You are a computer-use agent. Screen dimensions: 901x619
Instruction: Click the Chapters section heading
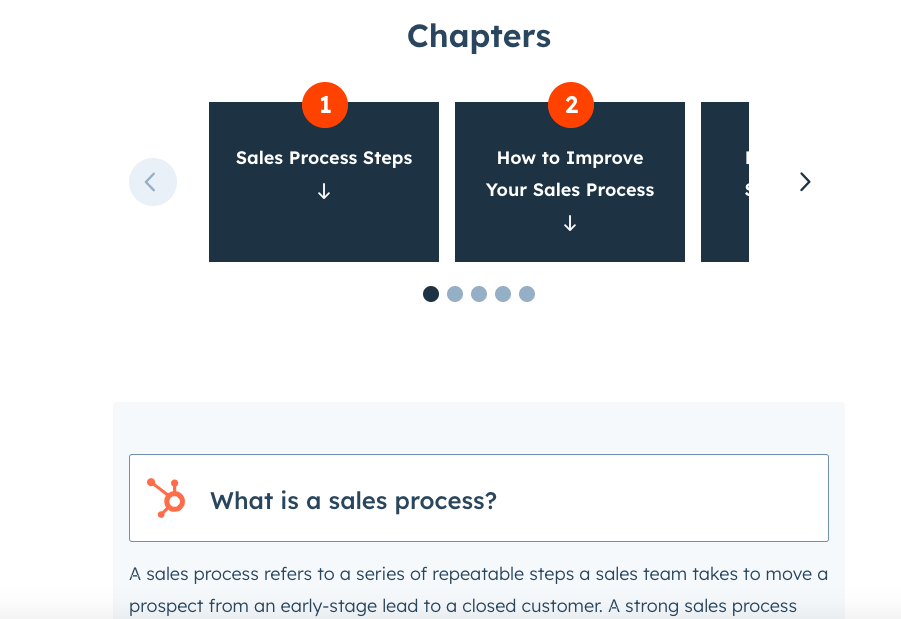coord(479,36)
